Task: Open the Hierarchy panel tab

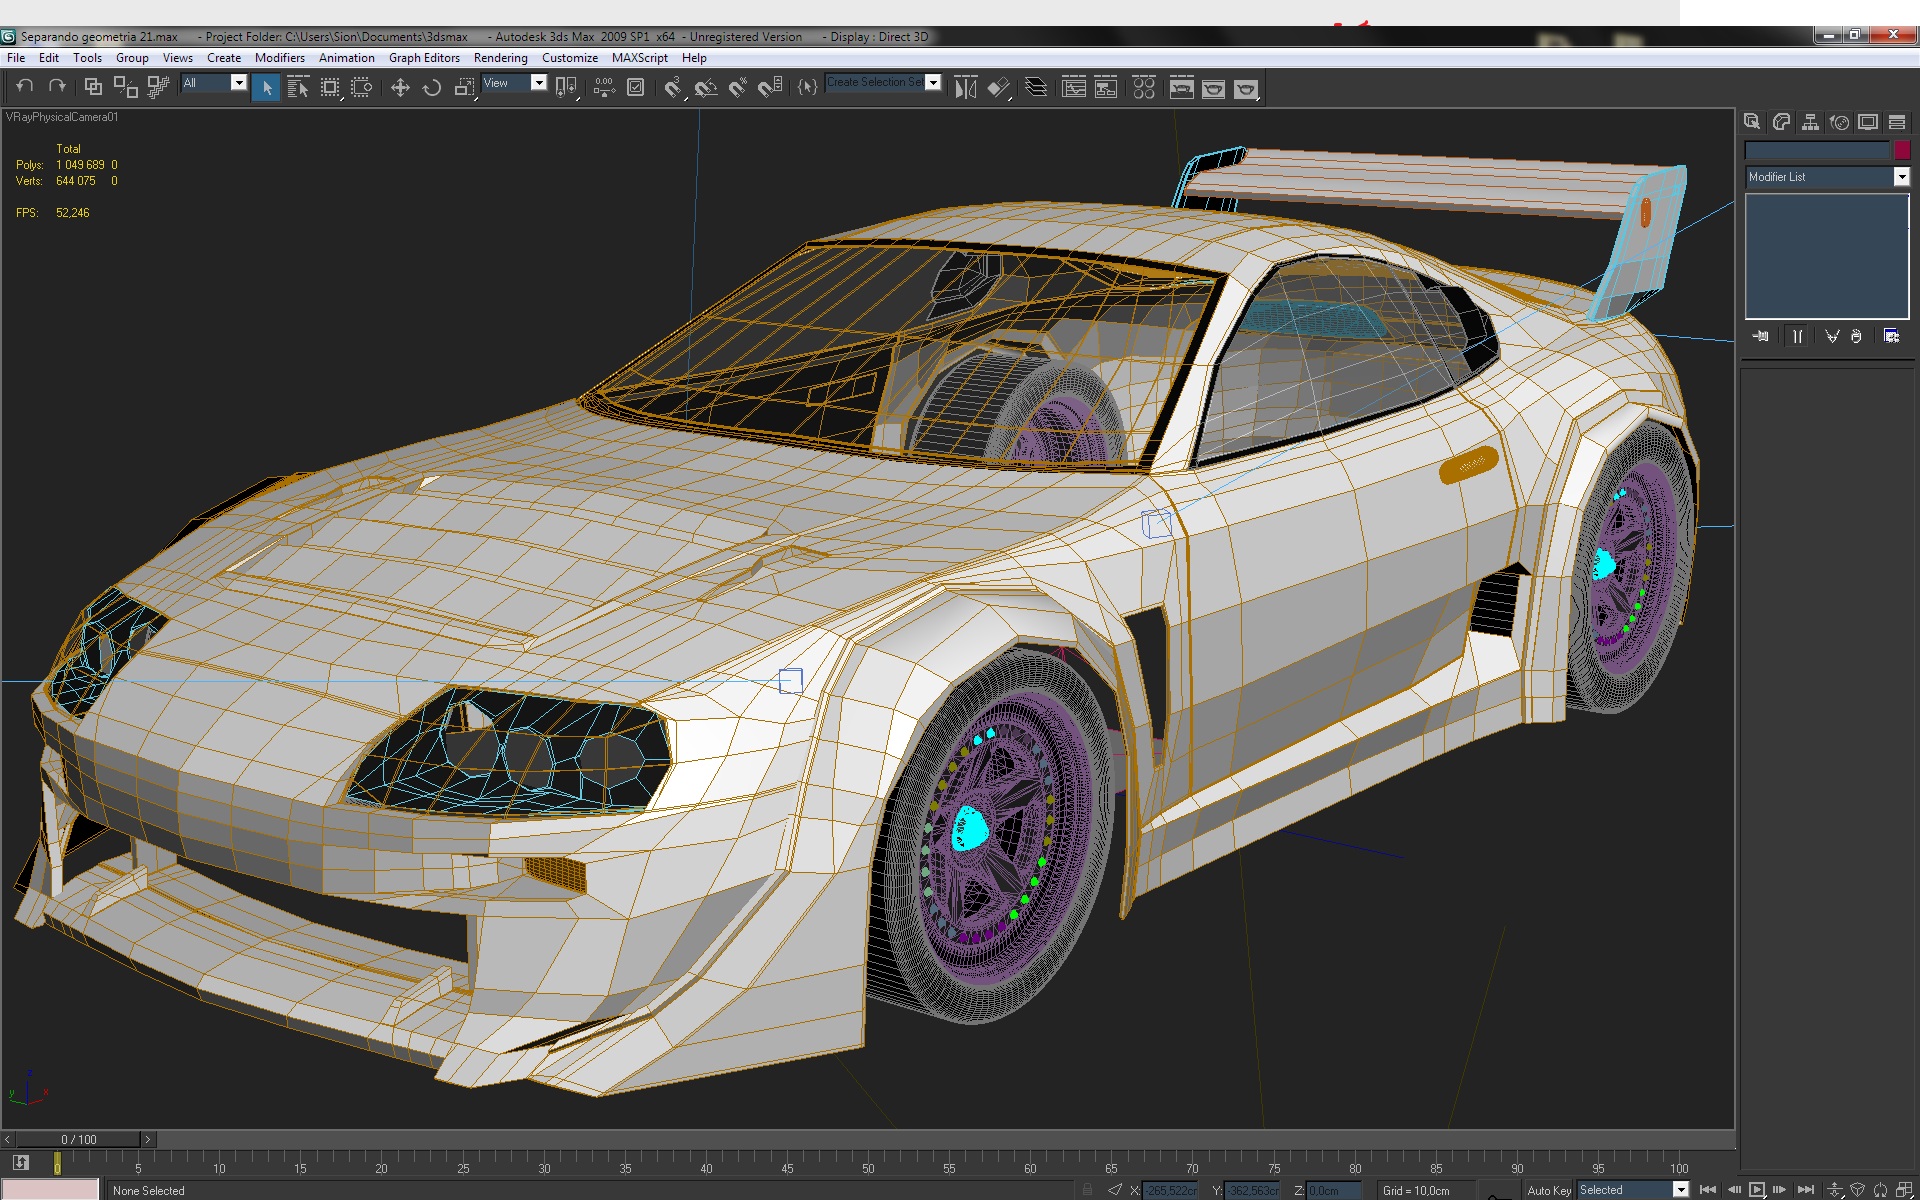Action: tap(1810, 122)
